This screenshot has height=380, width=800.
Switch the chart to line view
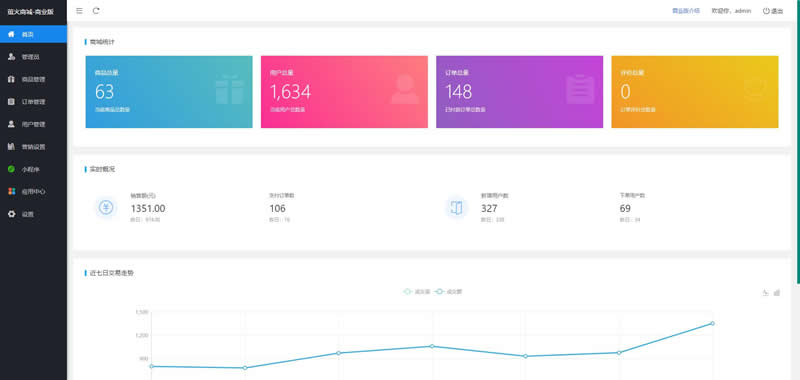point(765,292)
